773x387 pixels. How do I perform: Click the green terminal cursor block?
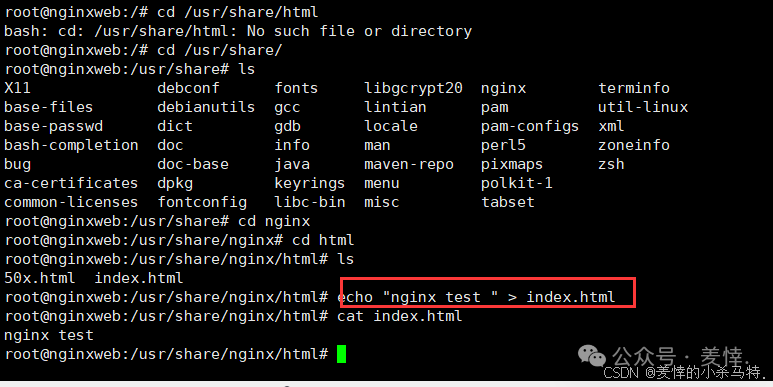[x=342, y=354]
